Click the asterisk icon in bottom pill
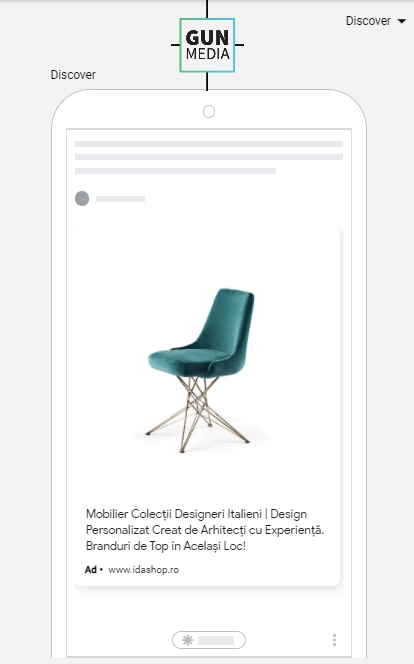 188,640
